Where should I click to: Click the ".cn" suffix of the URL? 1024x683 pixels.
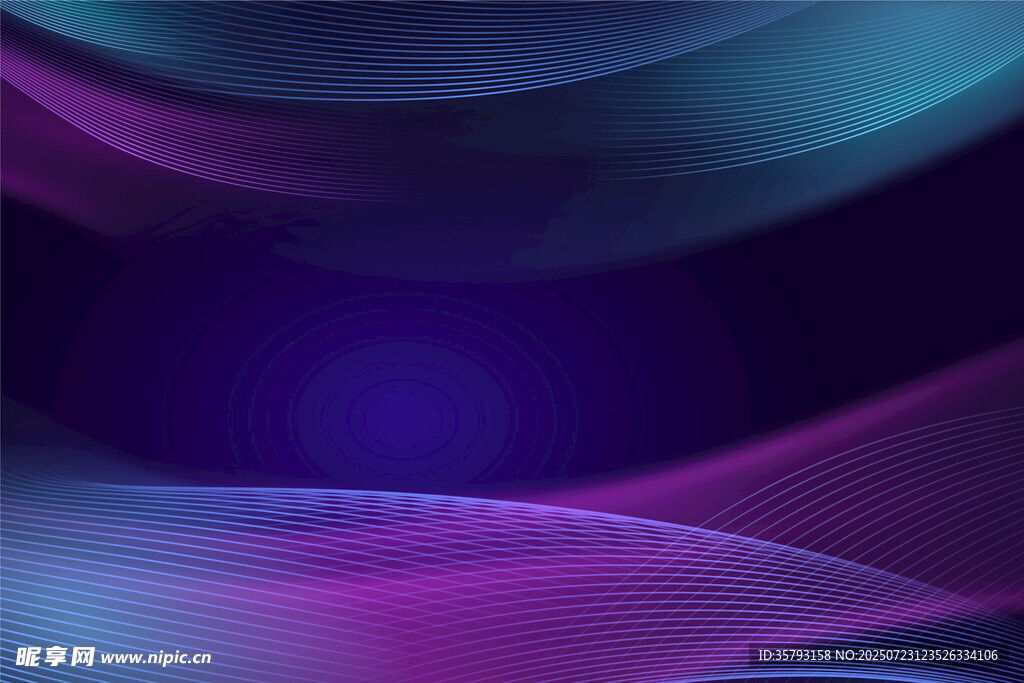tap(199, 658)
